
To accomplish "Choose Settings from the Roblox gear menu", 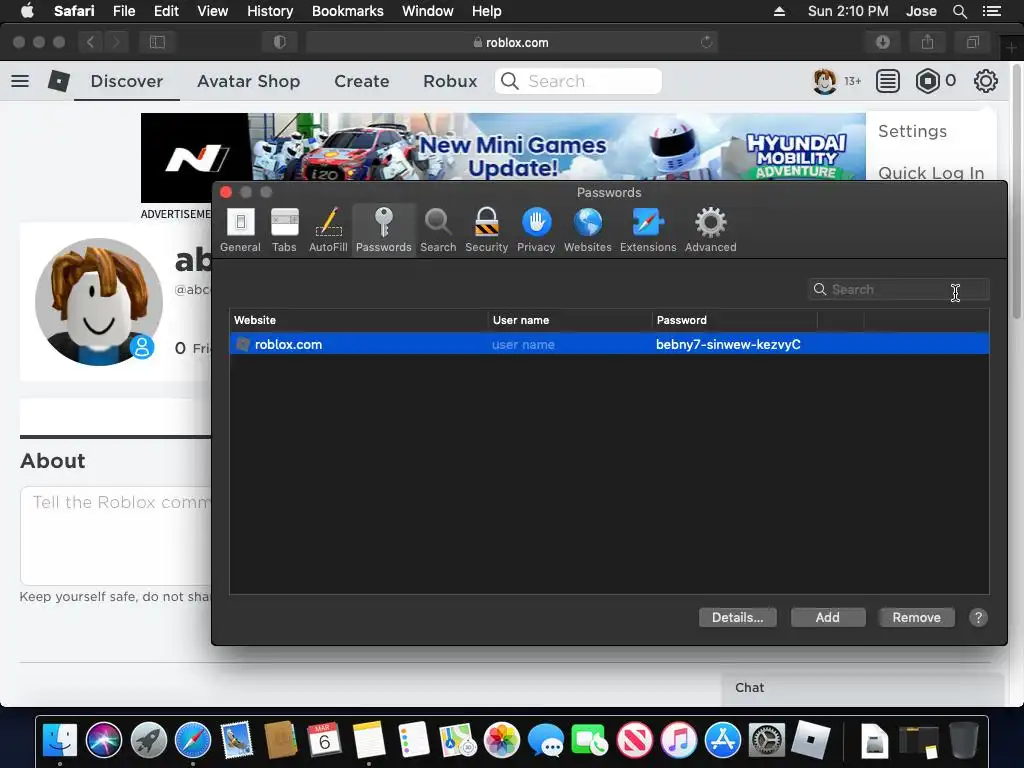I will point(912,131).
